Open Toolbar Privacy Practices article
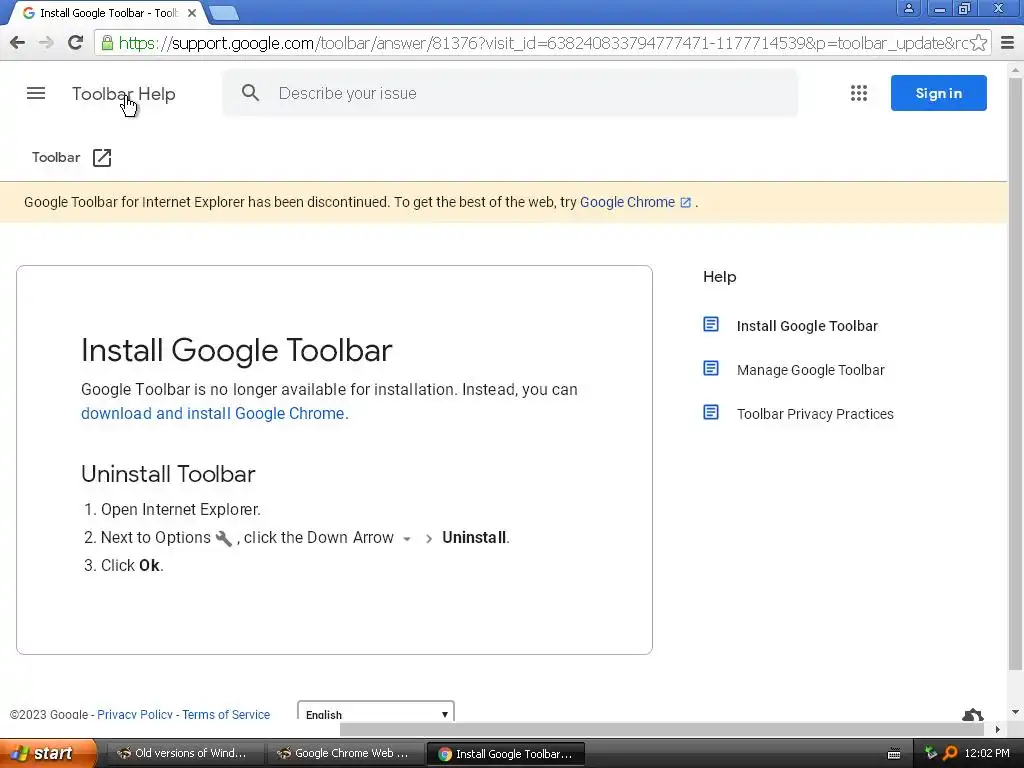 tap(815, 414)
